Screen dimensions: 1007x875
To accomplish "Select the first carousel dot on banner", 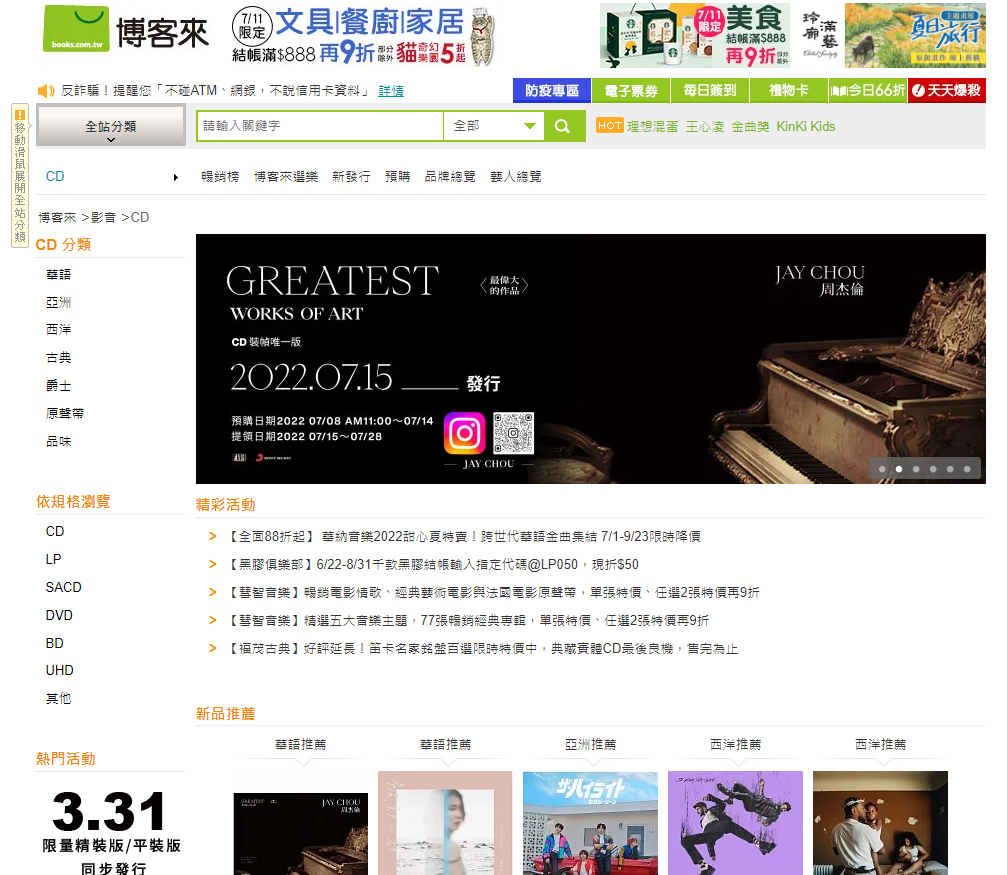I will pyautogui.click(x=882, y=469).
